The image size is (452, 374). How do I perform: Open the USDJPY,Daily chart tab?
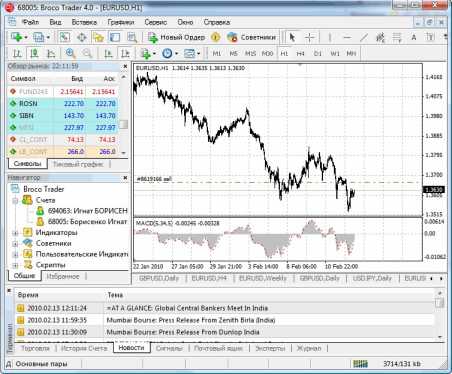tap(372, 278)
